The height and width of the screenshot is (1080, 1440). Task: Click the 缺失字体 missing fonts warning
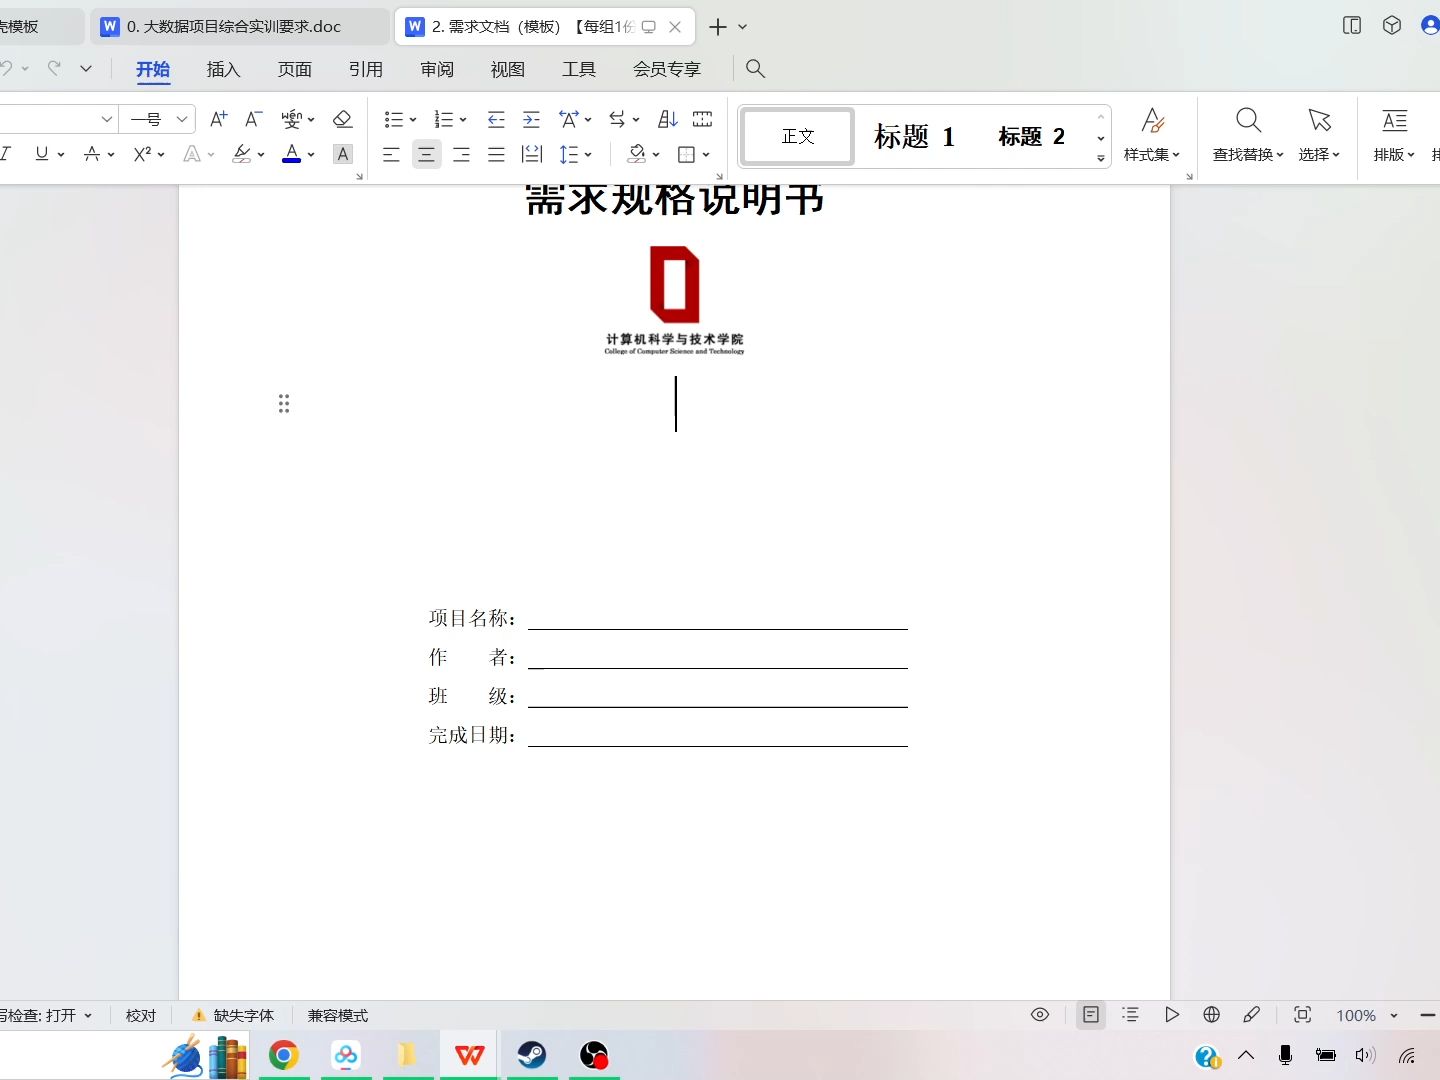[x=232, y=1015]
